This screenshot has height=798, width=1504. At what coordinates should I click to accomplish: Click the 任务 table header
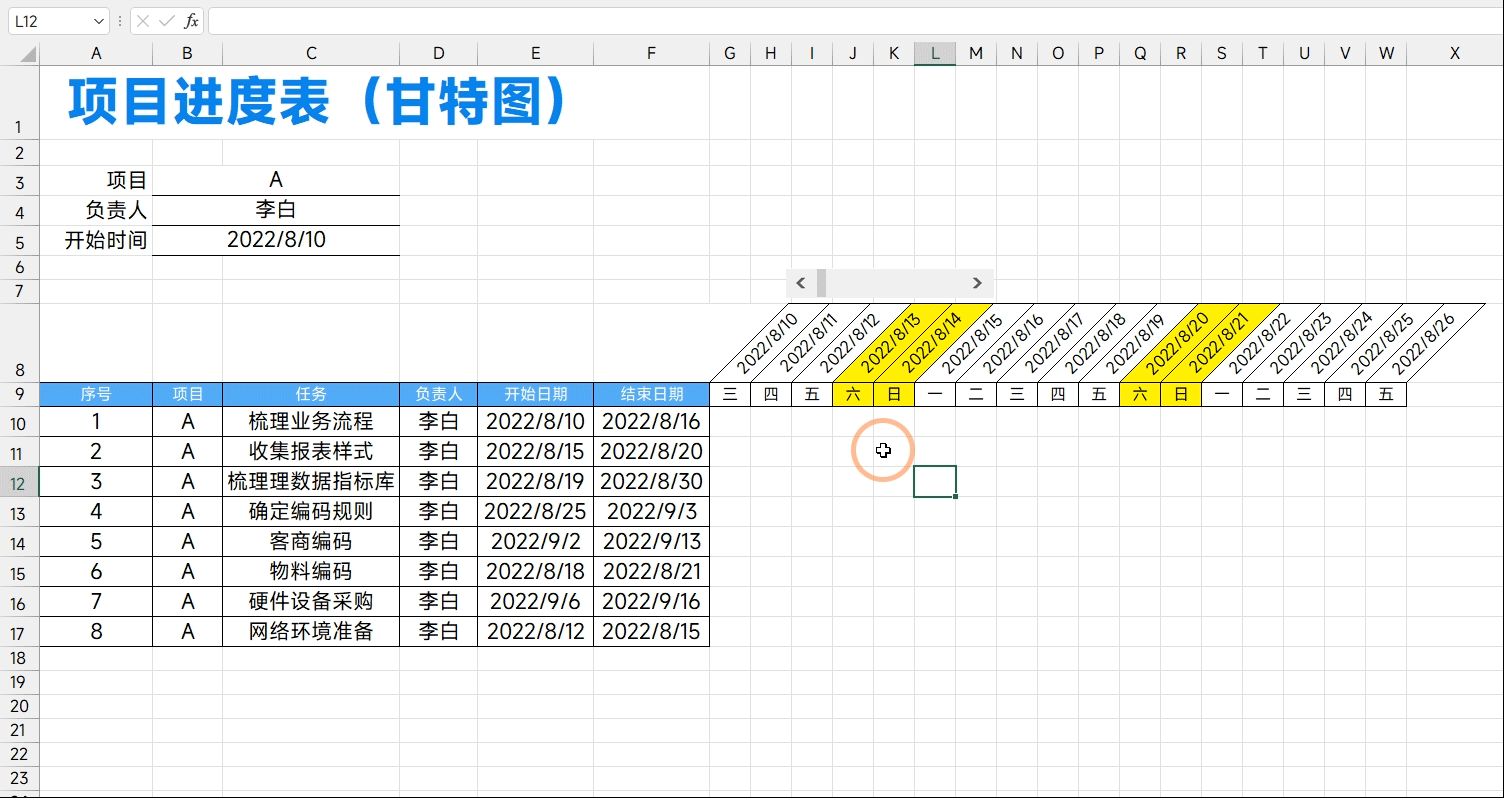click(311, 394)
